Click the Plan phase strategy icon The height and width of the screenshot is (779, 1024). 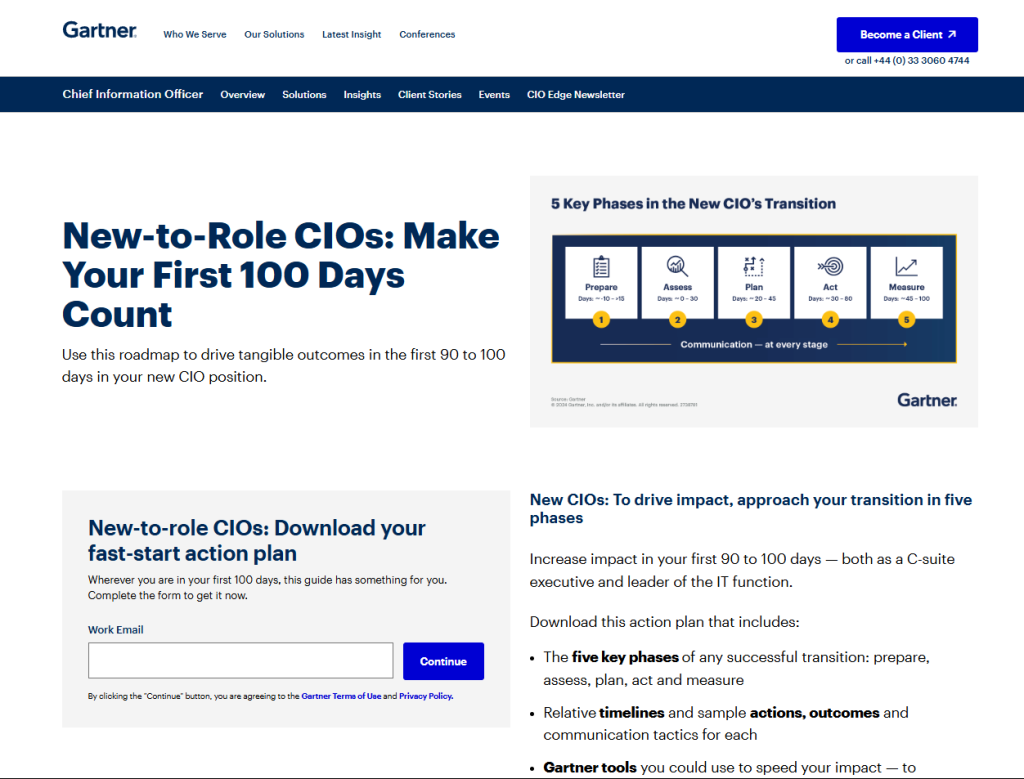(754, 266)
